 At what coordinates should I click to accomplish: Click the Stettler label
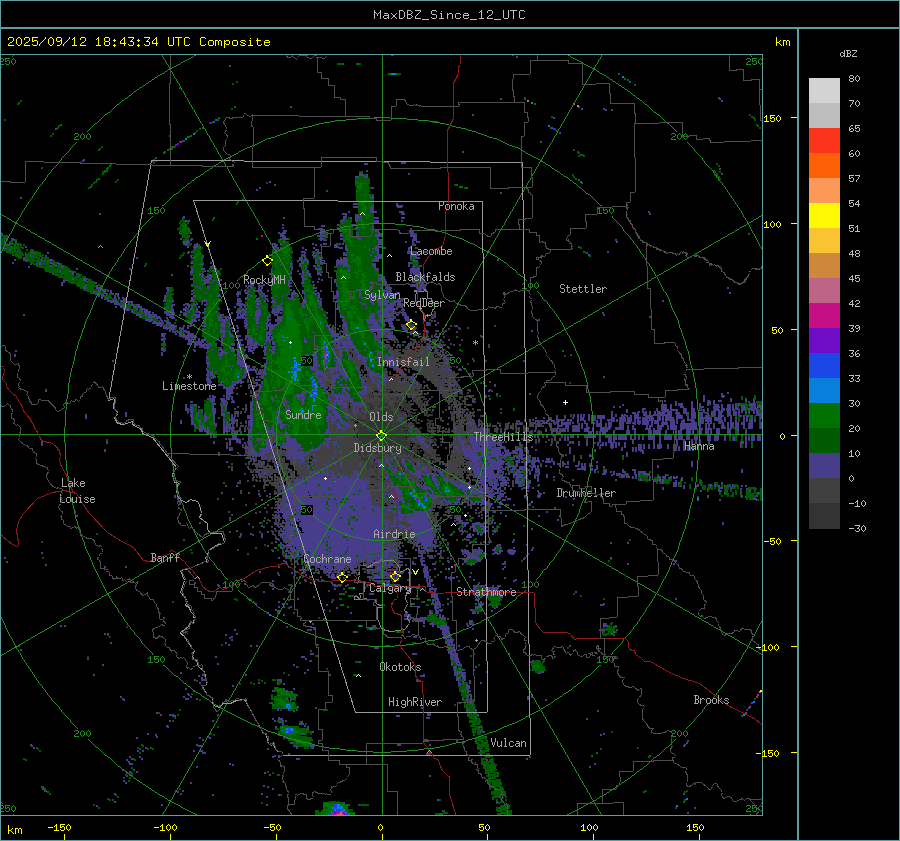(583, 289)
